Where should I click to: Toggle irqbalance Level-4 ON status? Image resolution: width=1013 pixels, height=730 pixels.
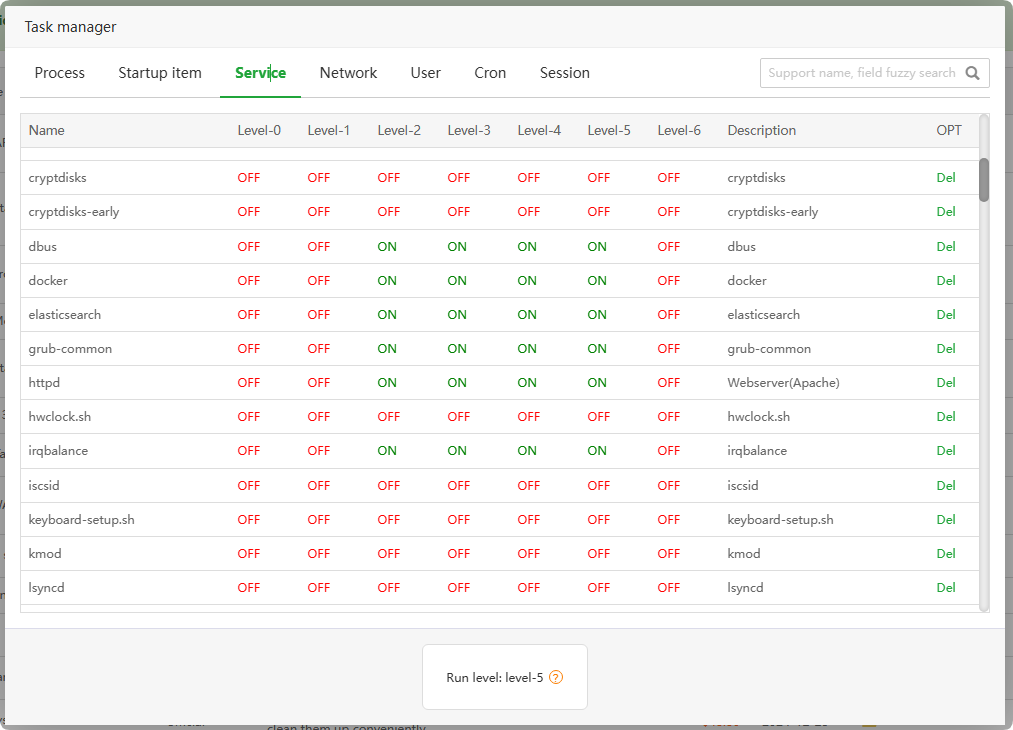[527, 451]
